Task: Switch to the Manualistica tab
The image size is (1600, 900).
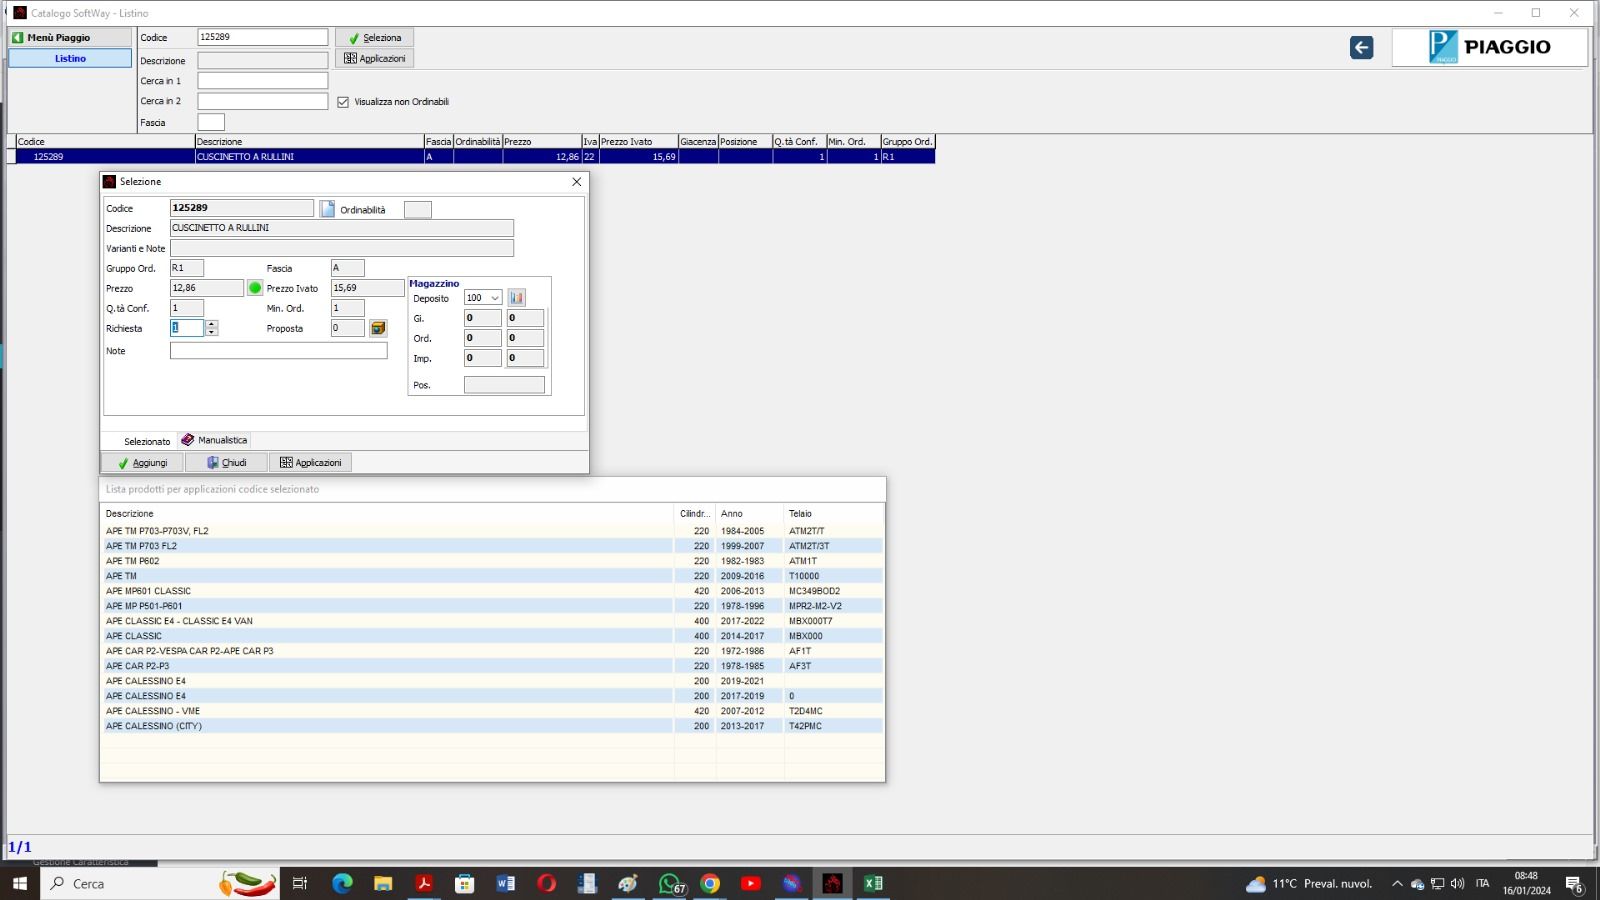Action: click(215, 440)
